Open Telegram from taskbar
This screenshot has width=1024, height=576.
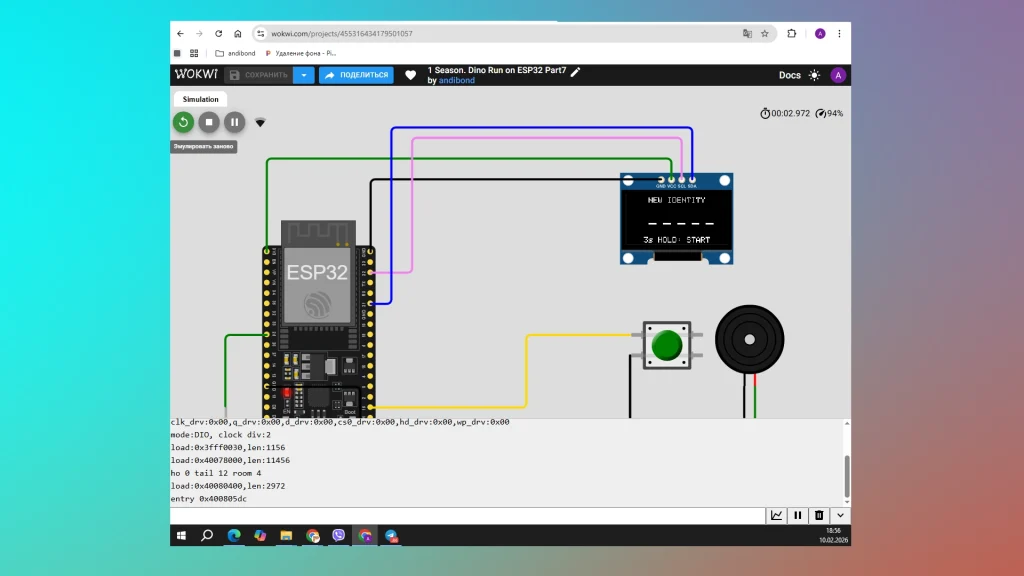pyautogui.click(x=391, y=536)
